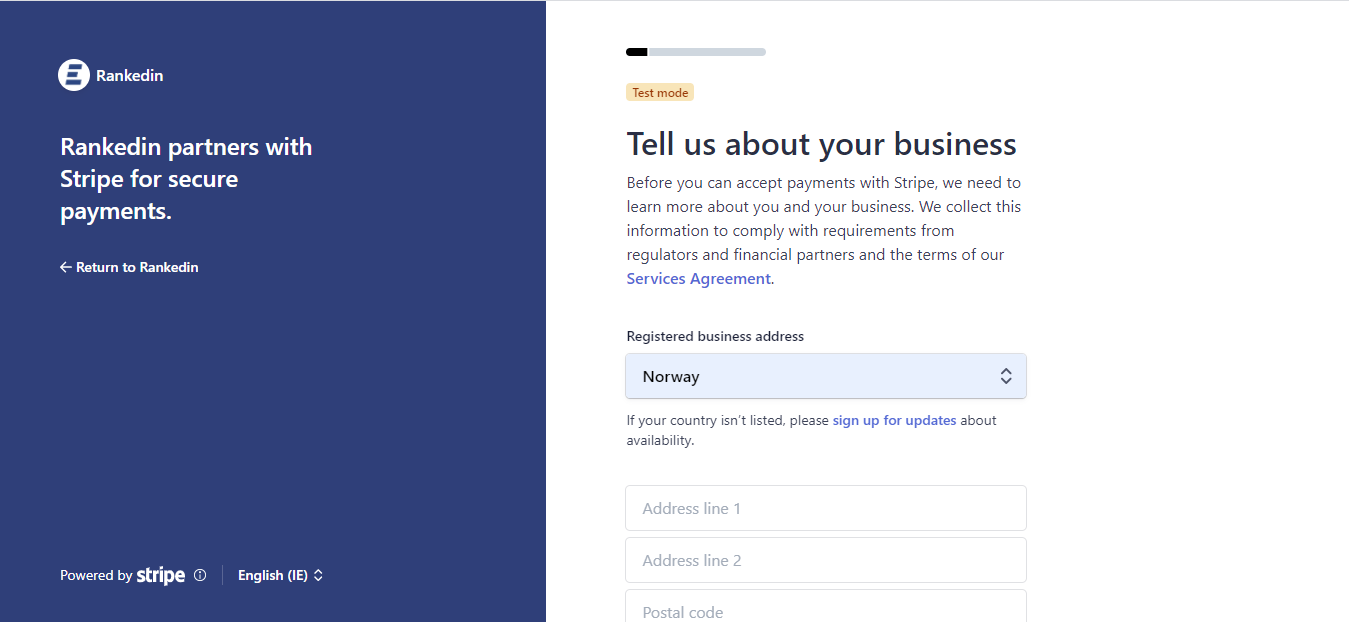Image resolution: width=1349 pixels, height=622 pixels.
Task: Follow the sign up for updates link
Action: (x=894, y=420)
